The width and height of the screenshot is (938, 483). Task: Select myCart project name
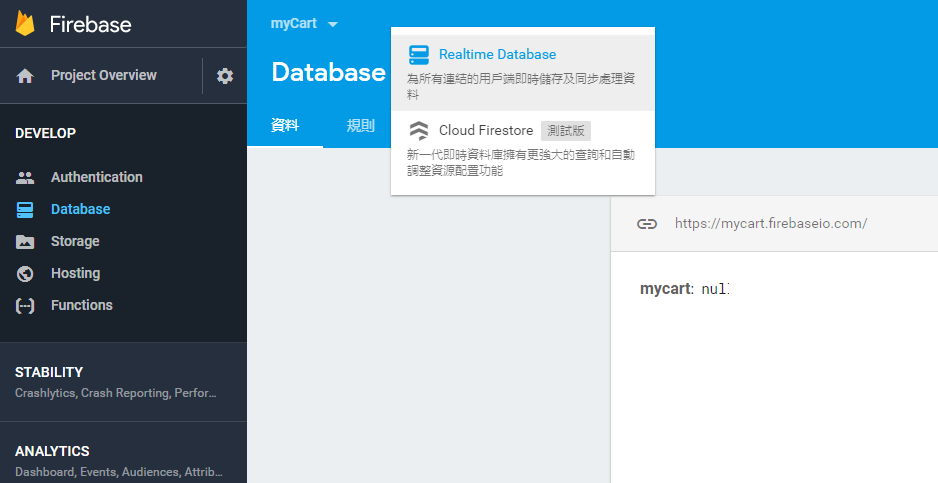[x=294, y=23]
